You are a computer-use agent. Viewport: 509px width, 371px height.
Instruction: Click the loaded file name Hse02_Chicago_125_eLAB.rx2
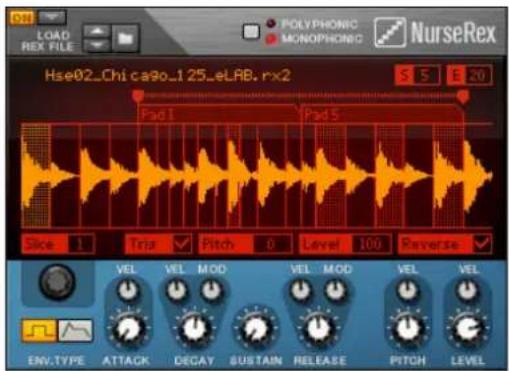[168, 76]
